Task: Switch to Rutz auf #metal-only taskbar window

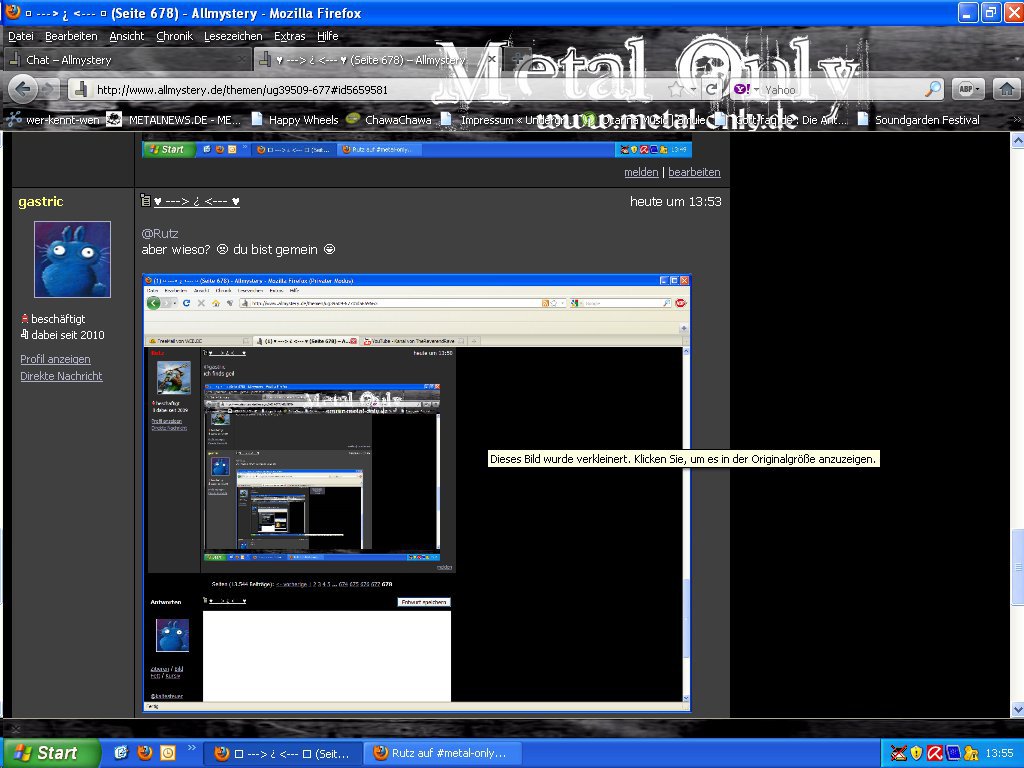Action: point(441,753)
